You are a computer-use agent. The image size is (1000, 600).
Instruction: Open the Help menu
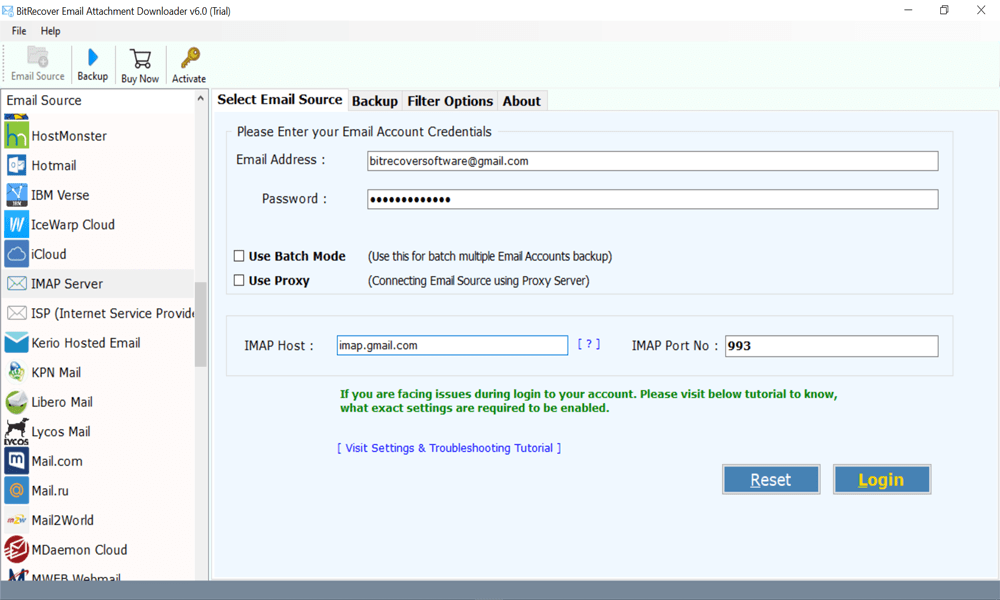[x=50, y=31]
